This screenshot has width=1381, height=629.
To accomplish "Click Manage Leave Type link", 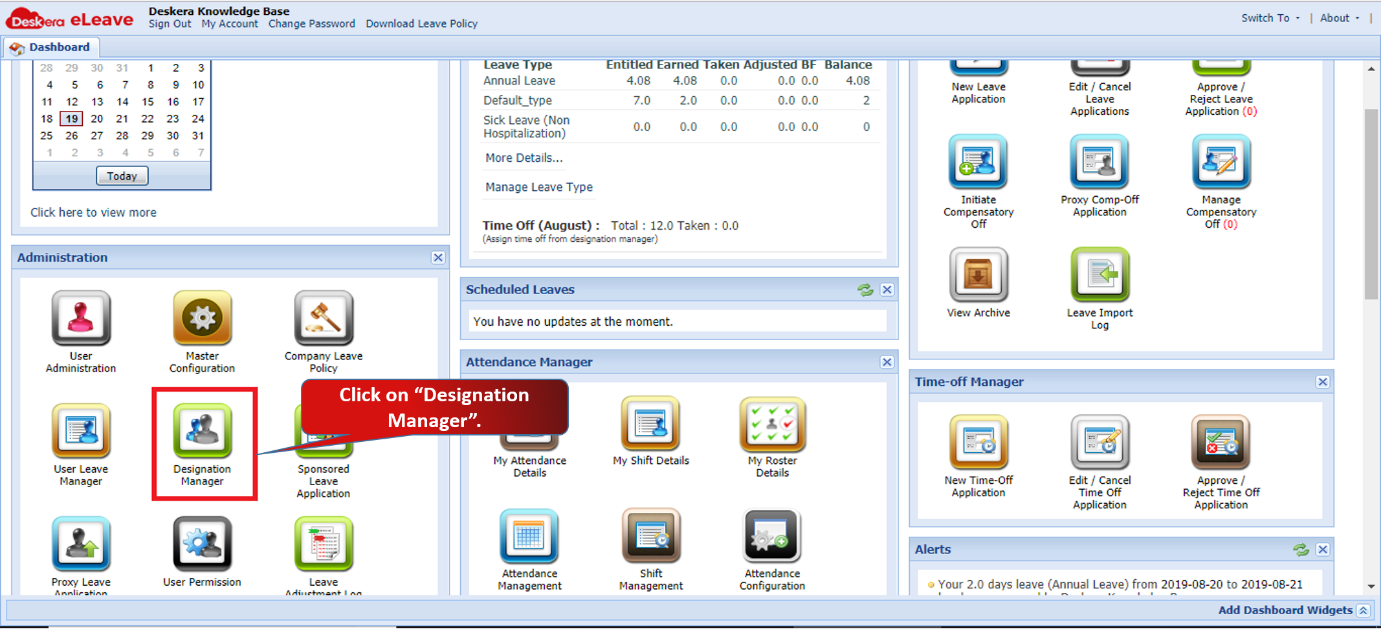I will [539, 187].
